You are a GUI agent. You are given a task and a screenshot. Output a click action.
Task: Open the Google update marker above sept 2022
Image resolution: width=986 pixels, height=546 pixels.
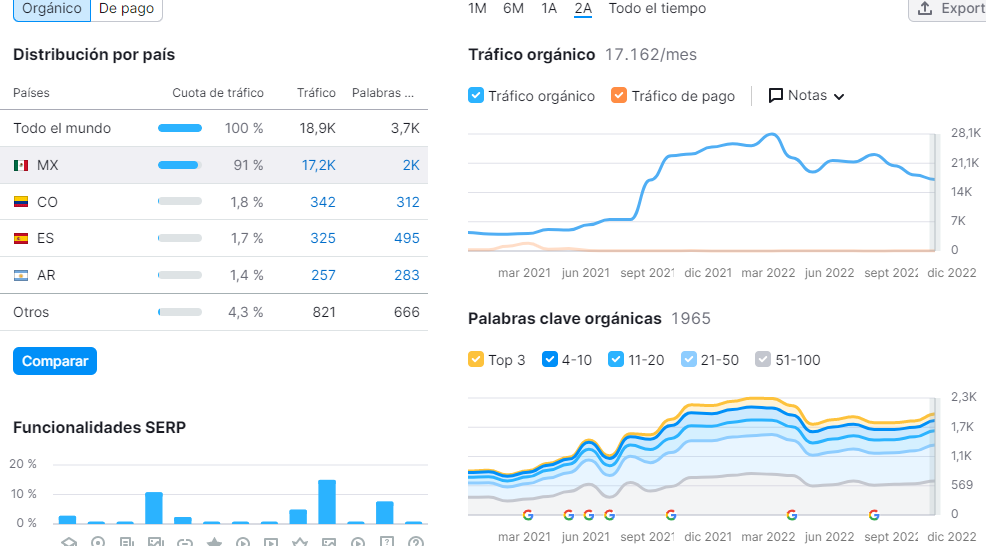point(873,515)
